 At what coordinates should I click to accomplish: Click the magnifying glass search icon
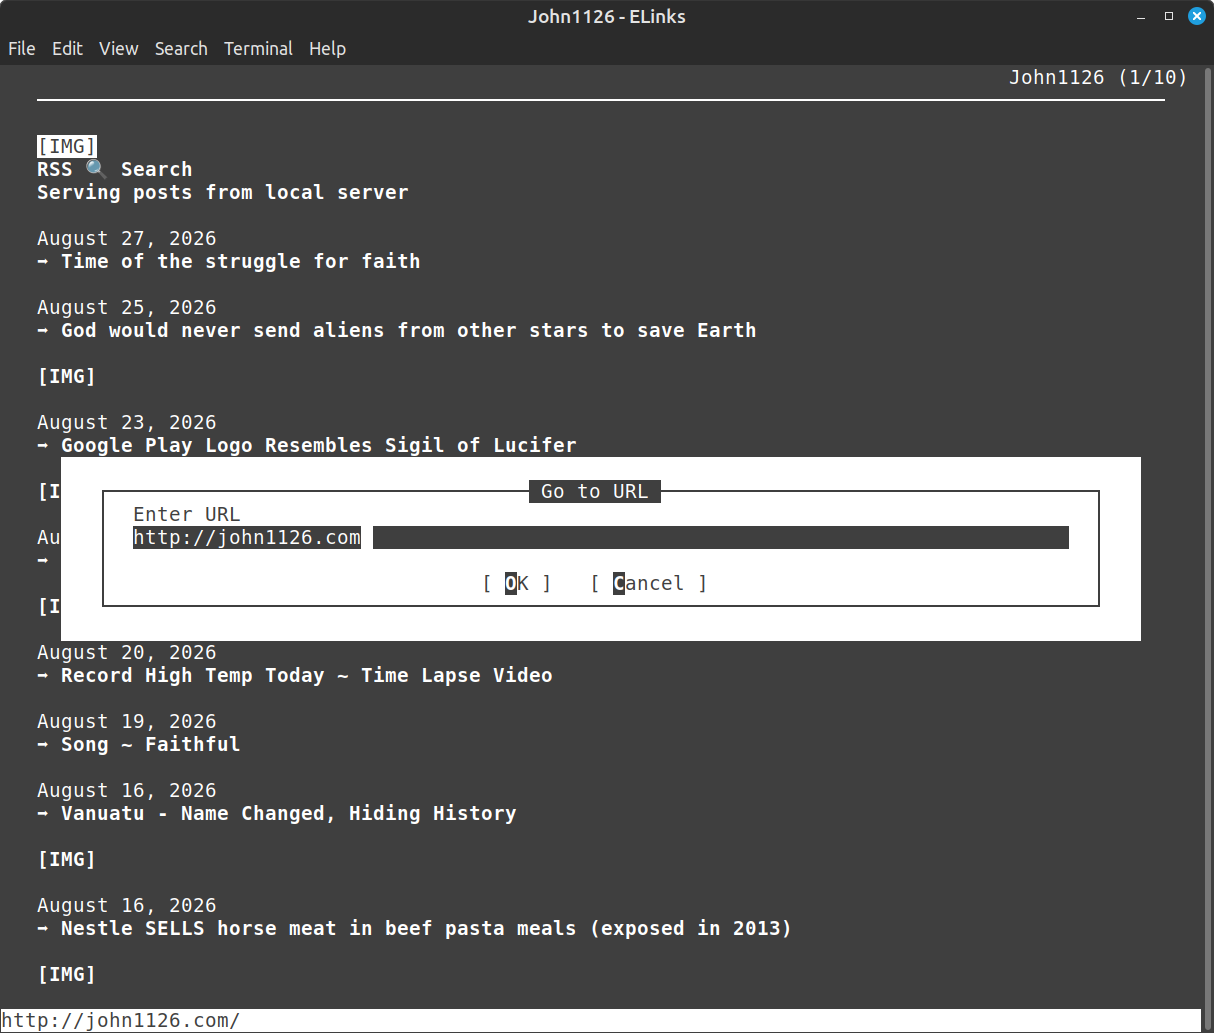click(x=96, y=170)
